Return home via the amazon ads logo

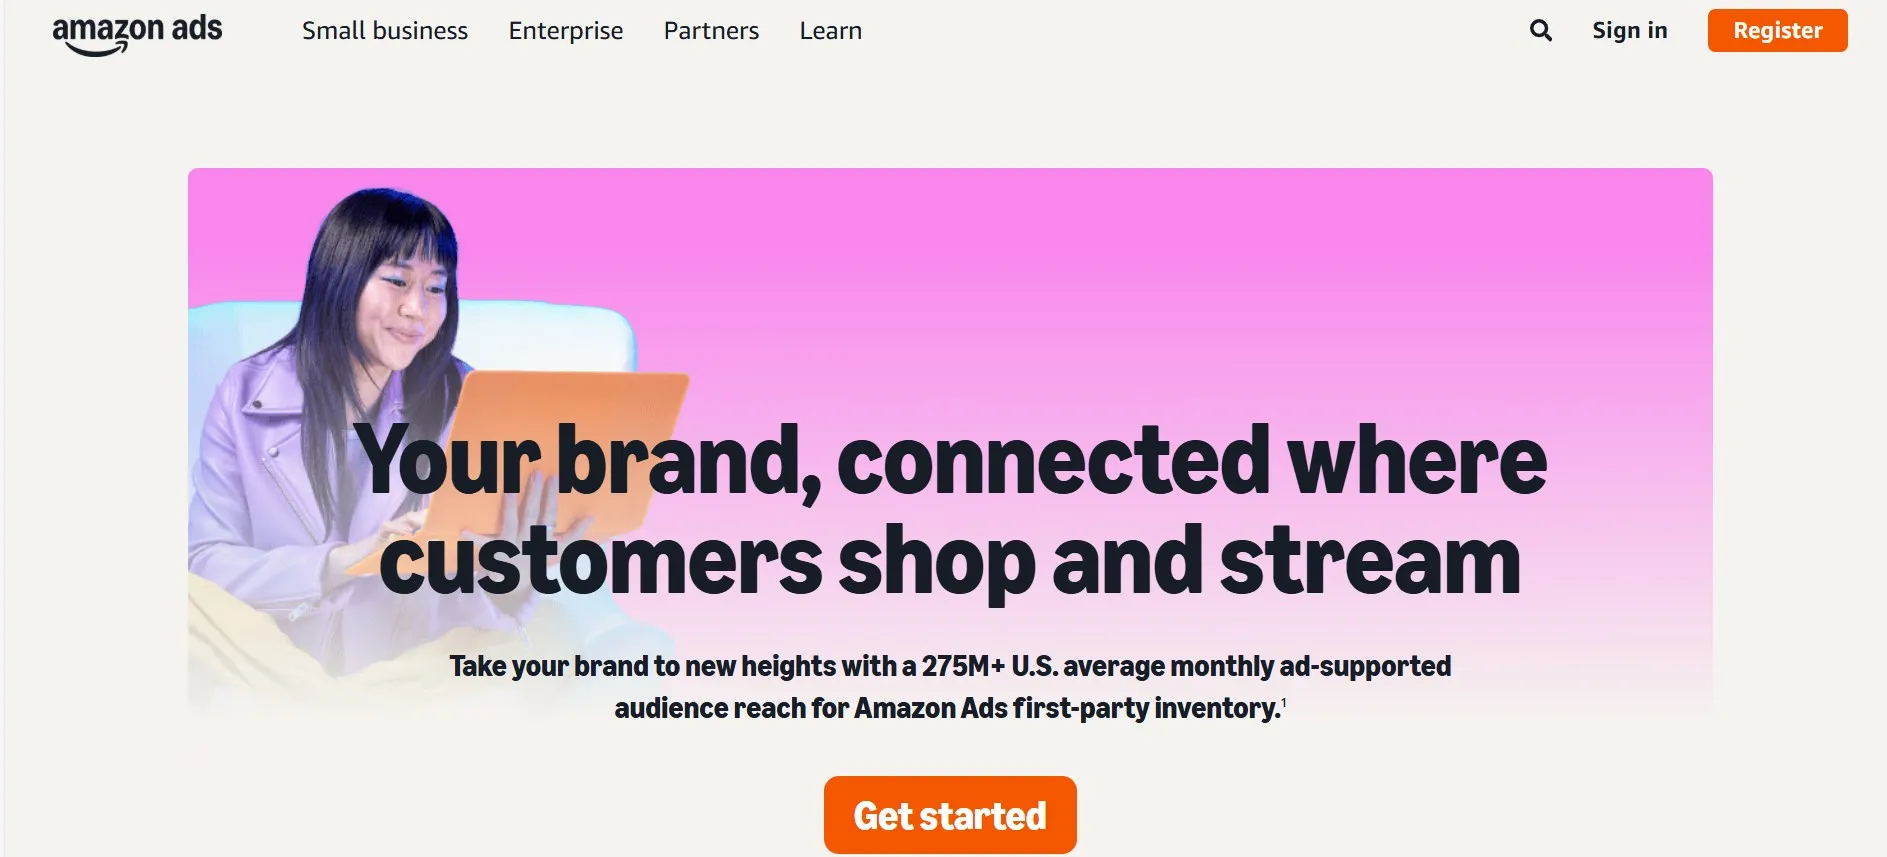pyautogui.click(x=138, y=28)
